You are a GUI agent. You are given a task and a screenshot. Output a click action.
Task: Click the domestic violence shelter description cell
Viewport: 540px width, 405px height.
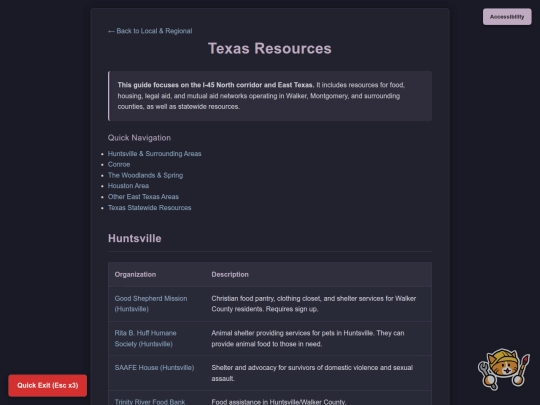point(318,373)
